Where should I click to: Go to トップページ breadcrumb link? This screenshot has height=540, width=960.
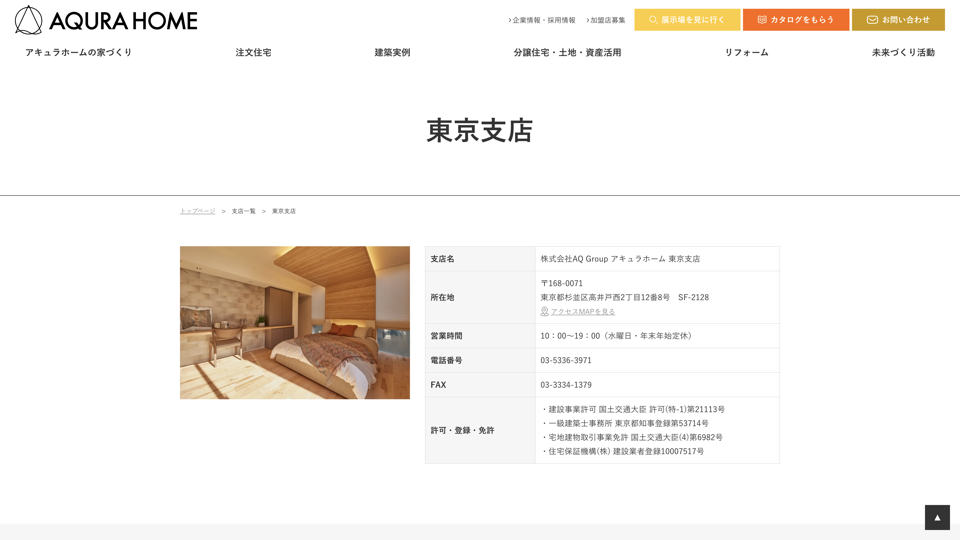click(197, 211)
